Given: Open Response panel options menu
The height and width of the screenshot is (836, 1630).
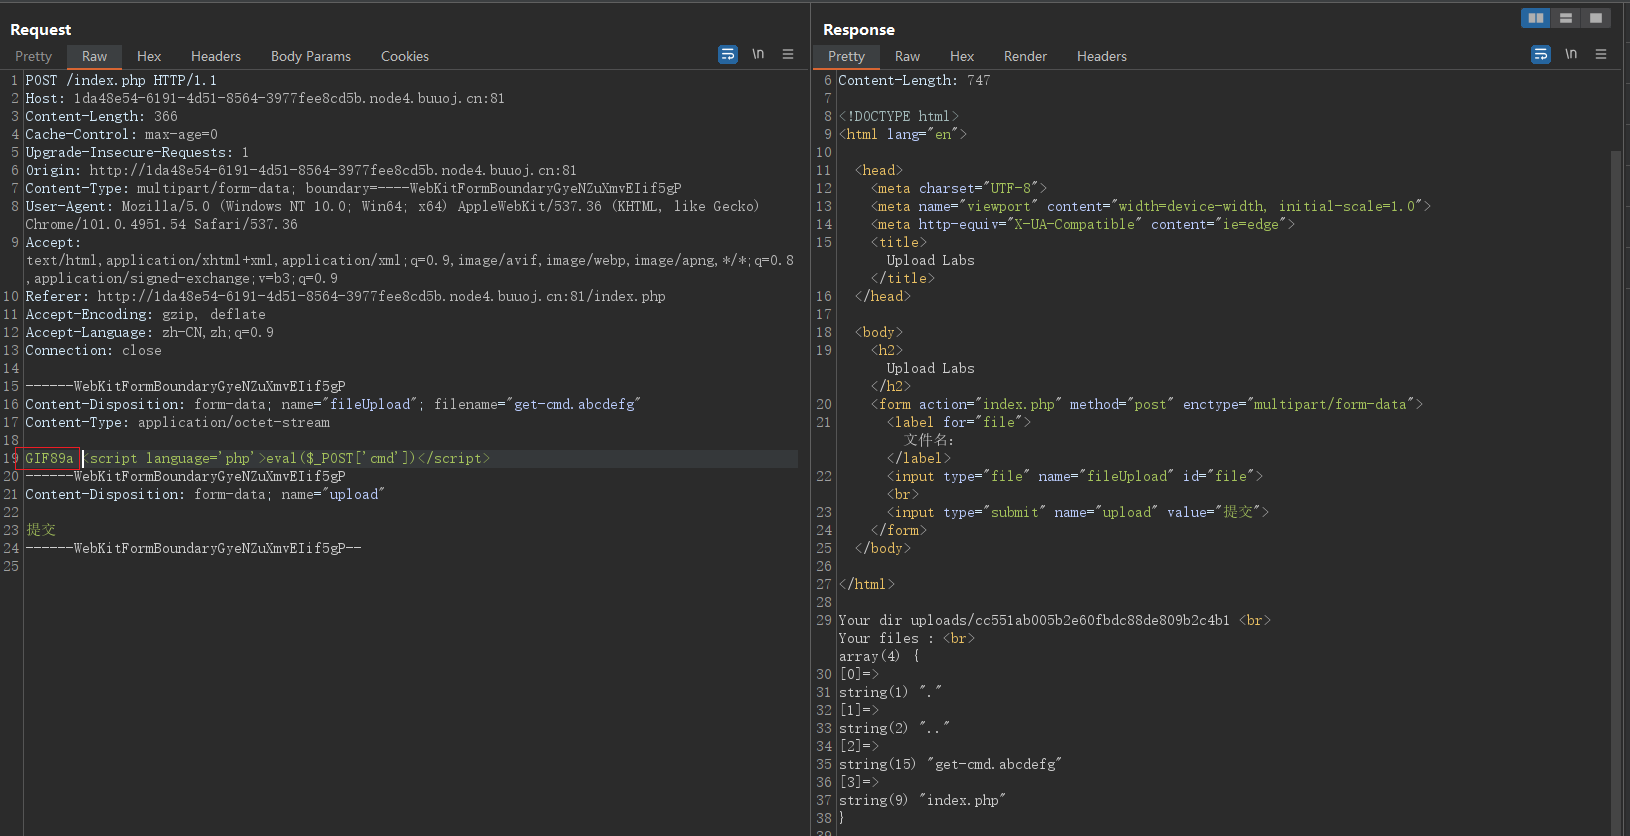Looking at the screenshot, I should coord(1601,54).
